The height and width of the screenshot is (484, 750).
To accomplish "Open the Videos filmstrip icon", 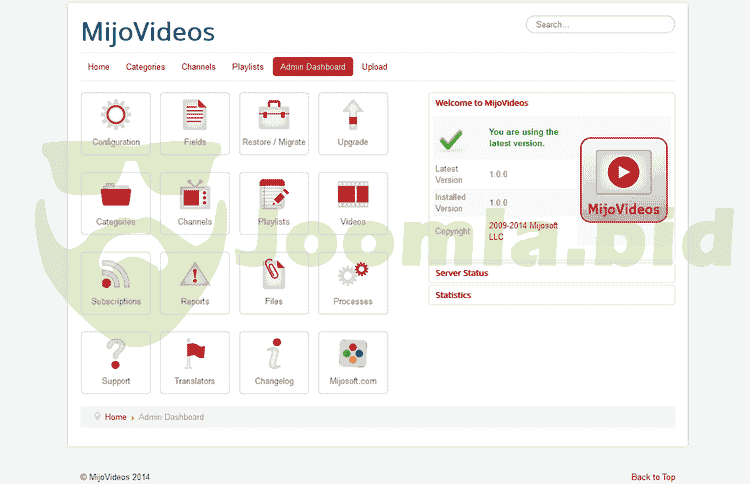I will (352, 196).
